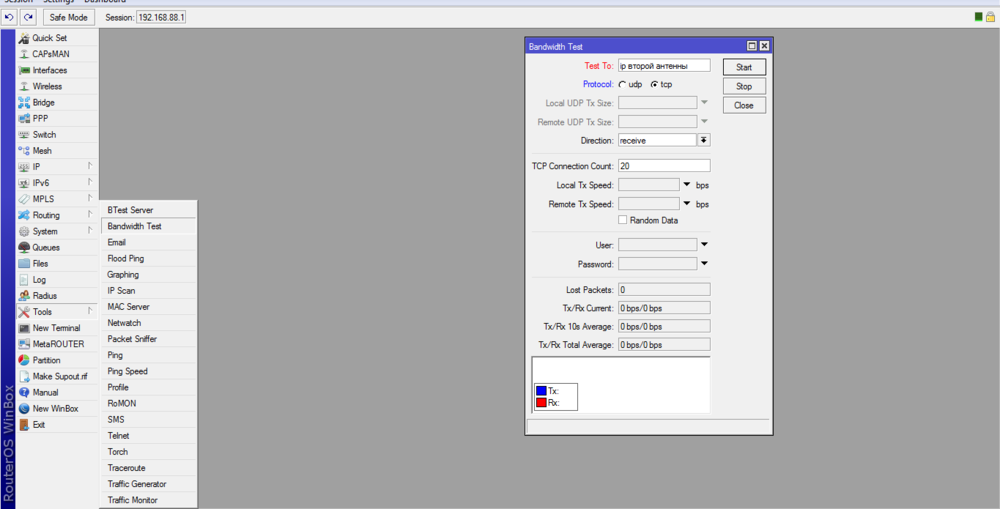This screenshot has width=1000, height=509.
Task: Click the Partition pie icon
Action: click(24, 360)
